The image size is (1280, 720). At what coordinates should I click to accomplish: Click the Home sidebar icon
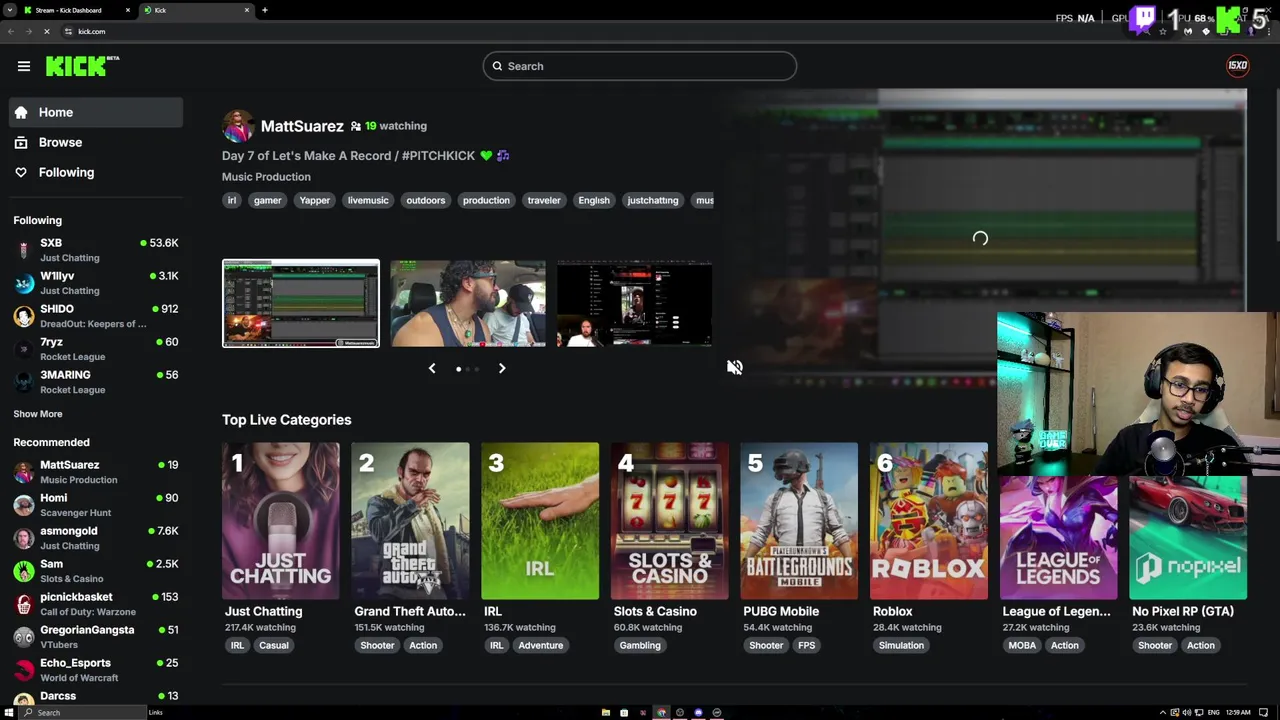pos(21,112)
